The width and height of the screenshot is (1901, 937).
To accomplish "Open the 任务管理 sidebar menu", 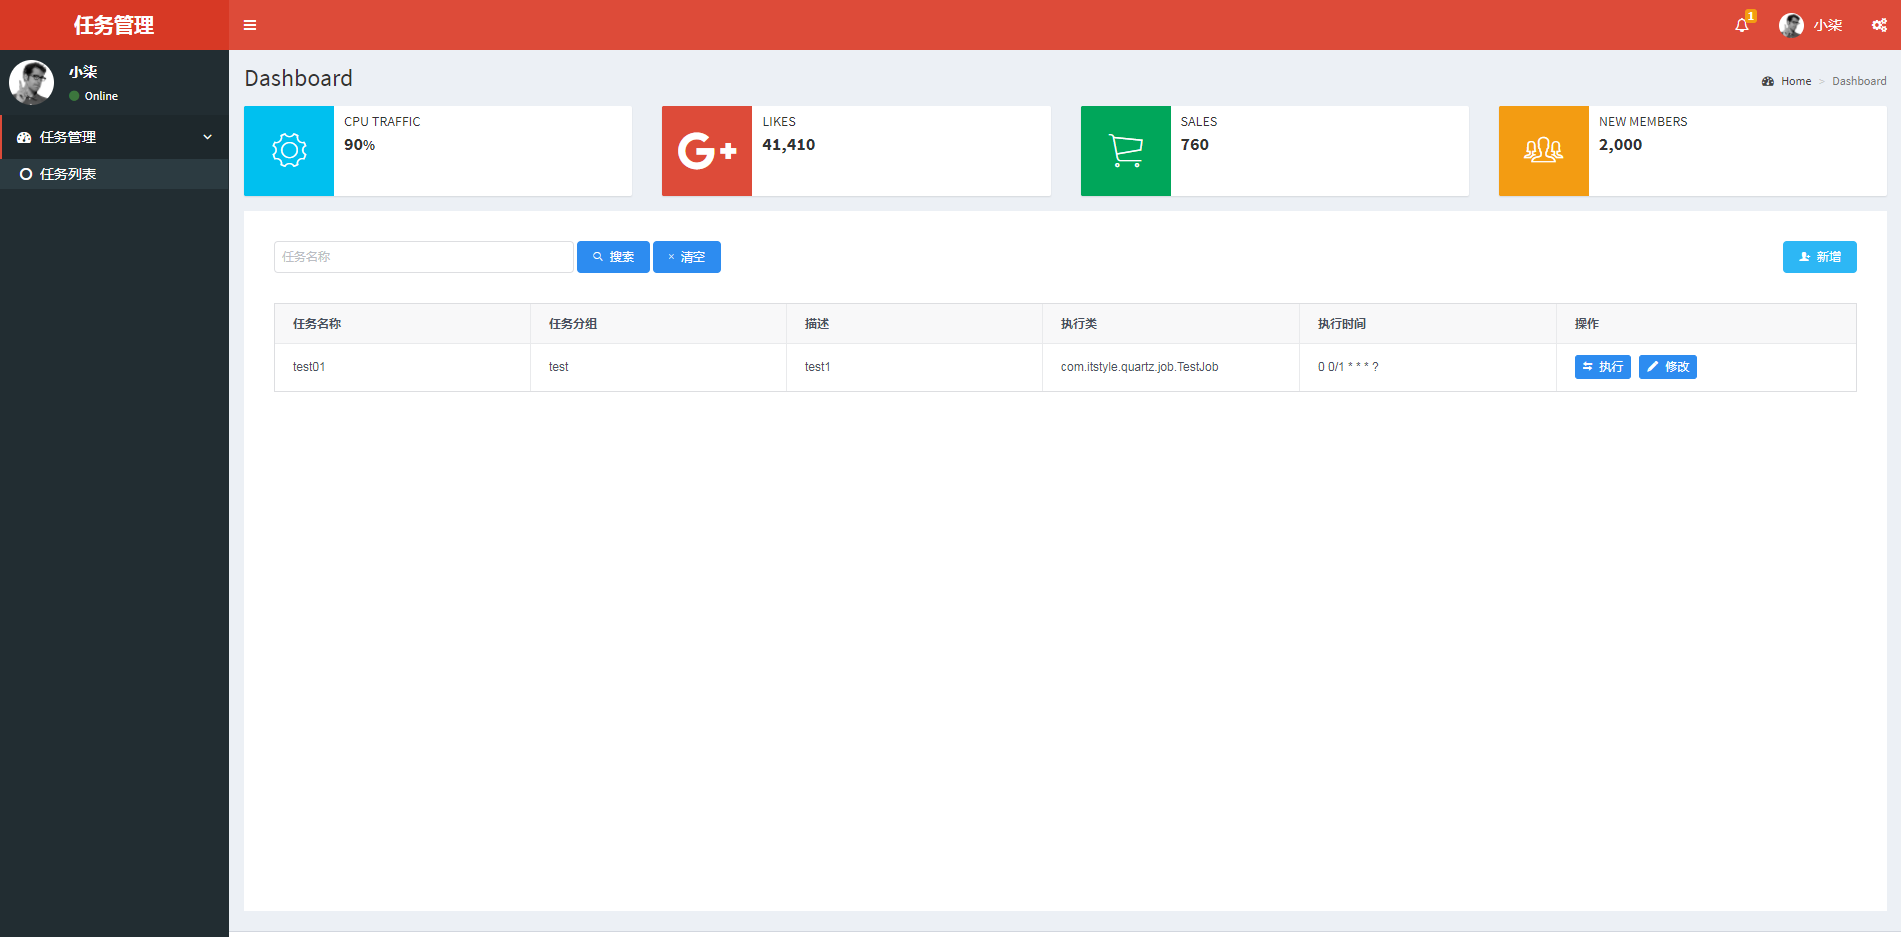I will coord(68,137).
